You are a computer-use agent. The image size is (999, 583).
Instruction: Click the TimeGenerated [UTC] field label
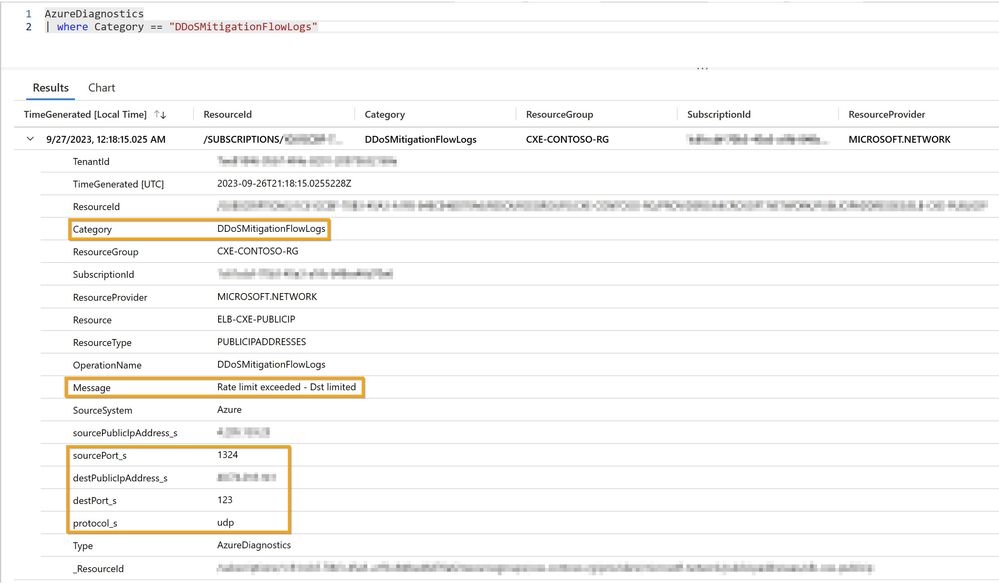pyautogui.click(x=119, y=184)
